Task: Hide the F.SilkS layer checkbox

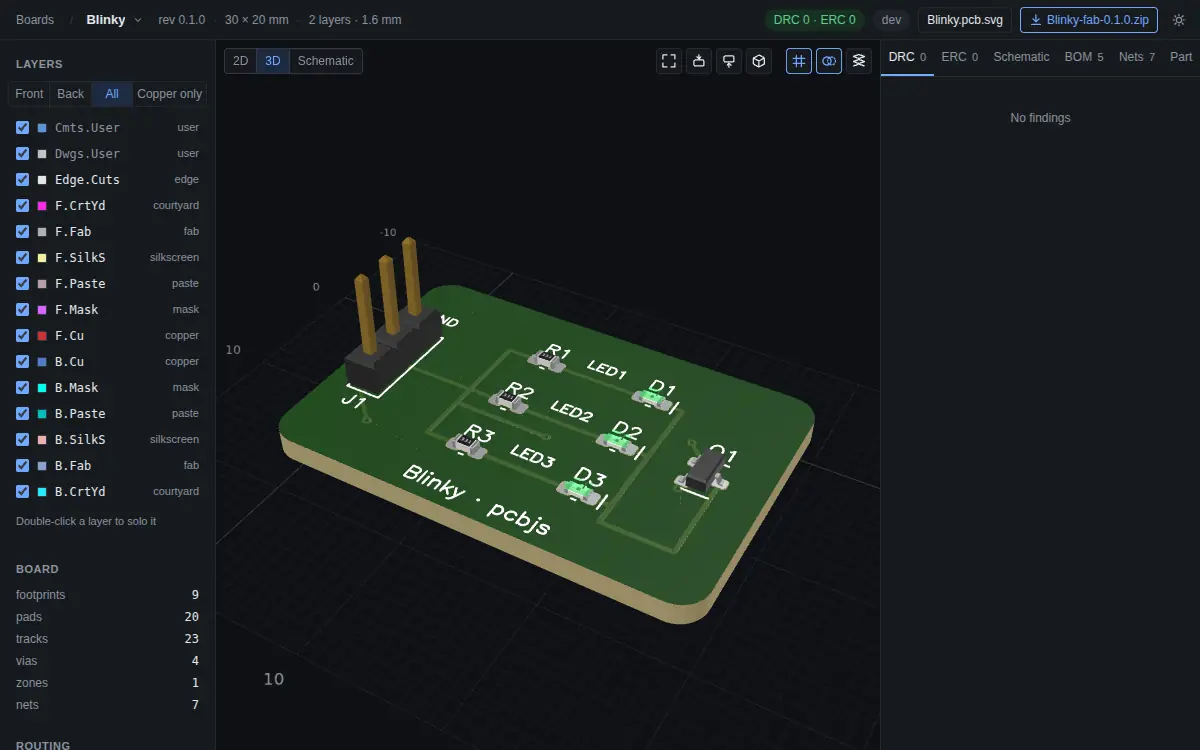Action: pyautogui.click(x=23, y=257)
